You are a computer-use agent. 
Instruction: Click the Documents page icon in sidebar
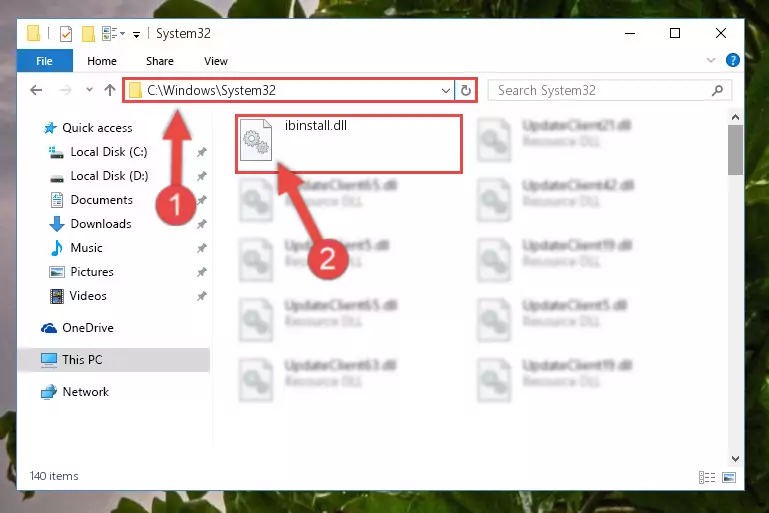click(57, 200)
